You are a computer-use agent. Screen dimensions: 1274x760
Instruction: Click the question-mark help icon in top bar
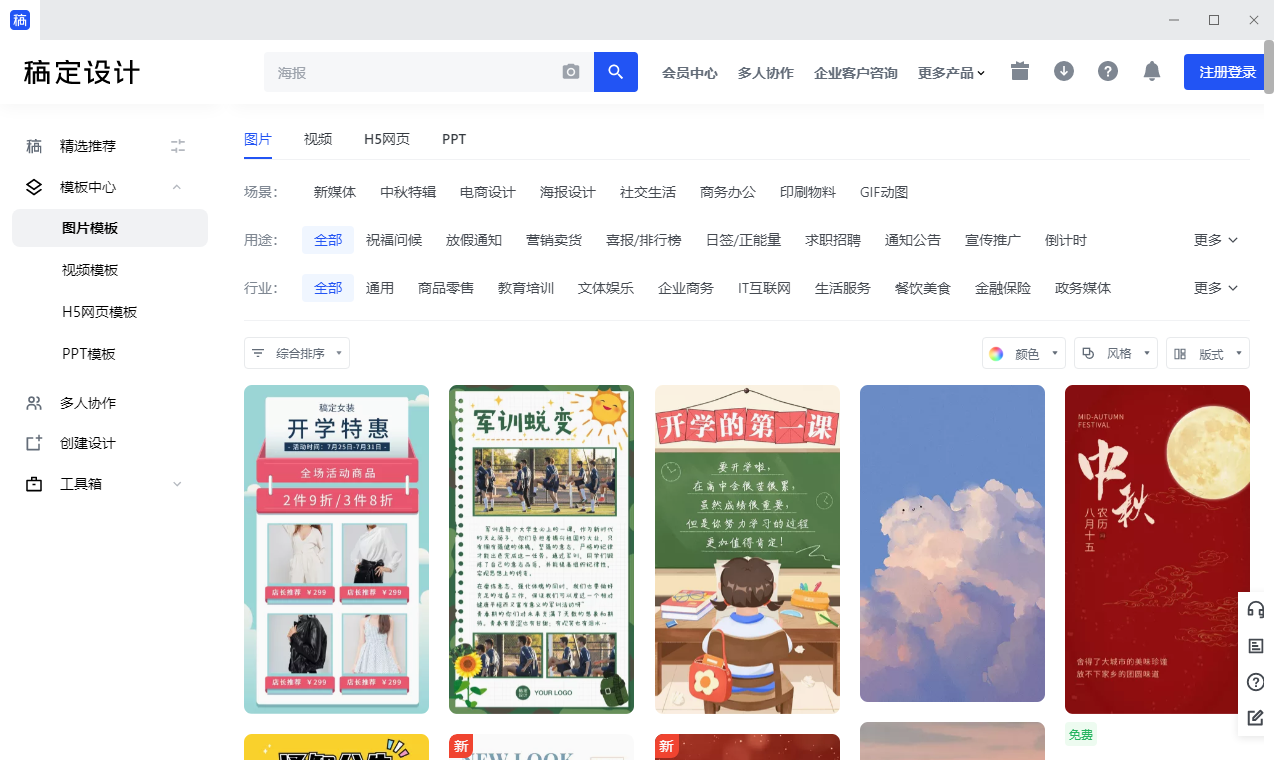pyautogui.click(x=1107, y=71)
